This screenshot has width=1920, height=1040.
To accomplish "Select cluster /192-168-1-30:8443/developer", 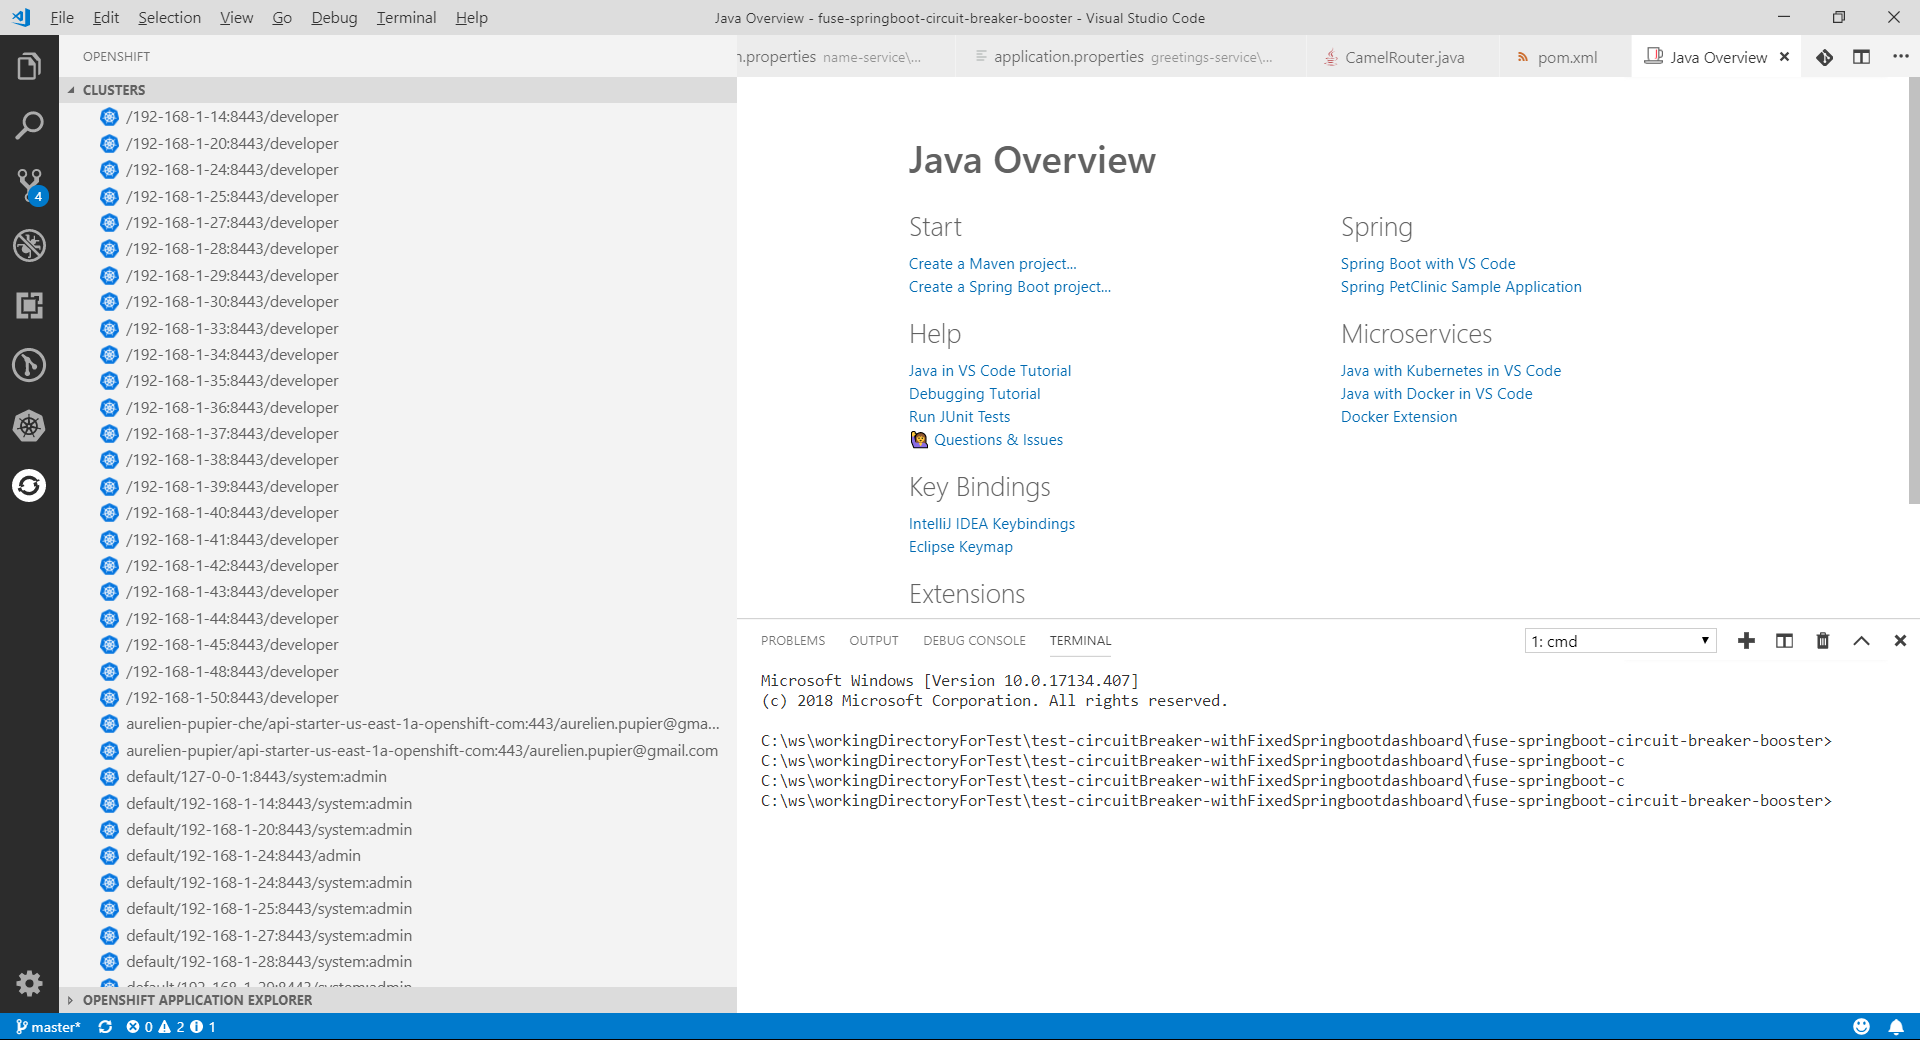I will click(398, 302).
